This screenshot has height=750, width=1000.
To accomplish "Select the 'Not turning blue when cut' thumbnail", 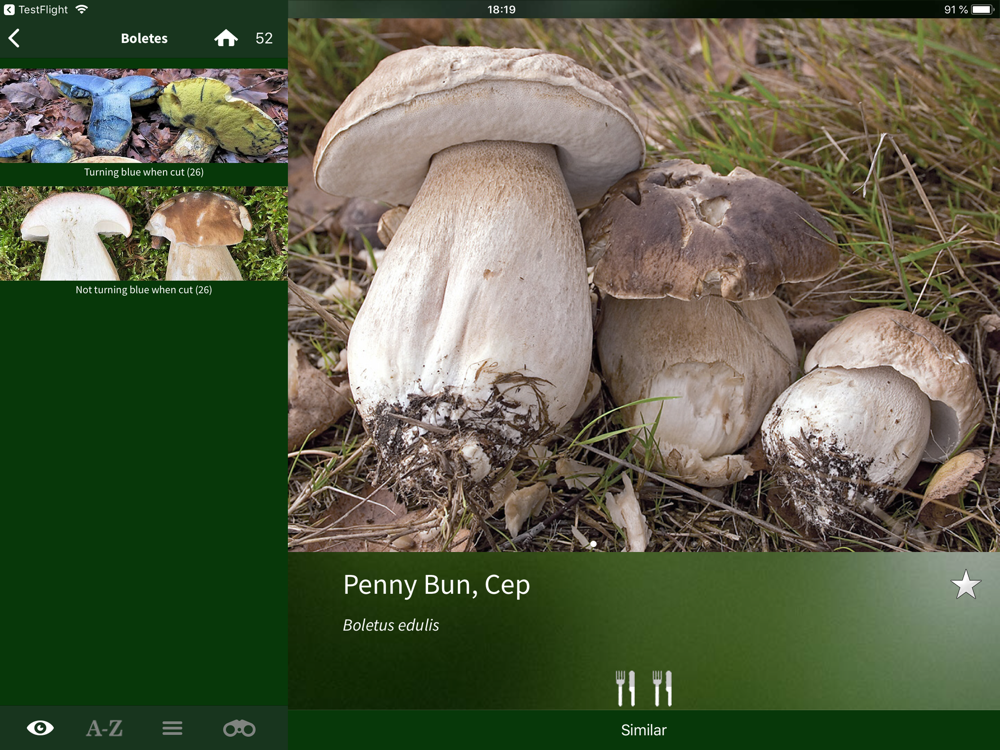I will pyautogui.click(x=143, y=233).
